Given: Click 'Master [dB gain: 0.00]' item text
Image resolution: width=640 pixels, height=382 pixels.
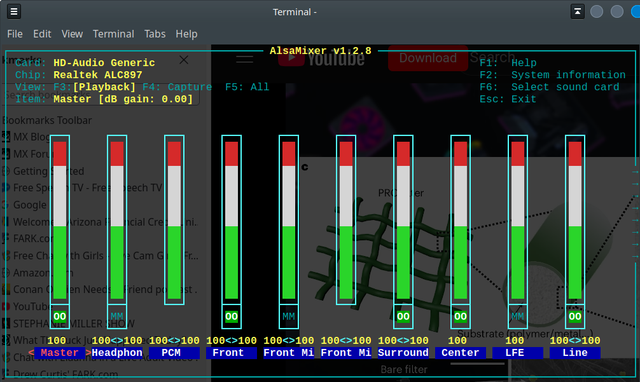Looking at the screenshot, I should pos(123,99).
